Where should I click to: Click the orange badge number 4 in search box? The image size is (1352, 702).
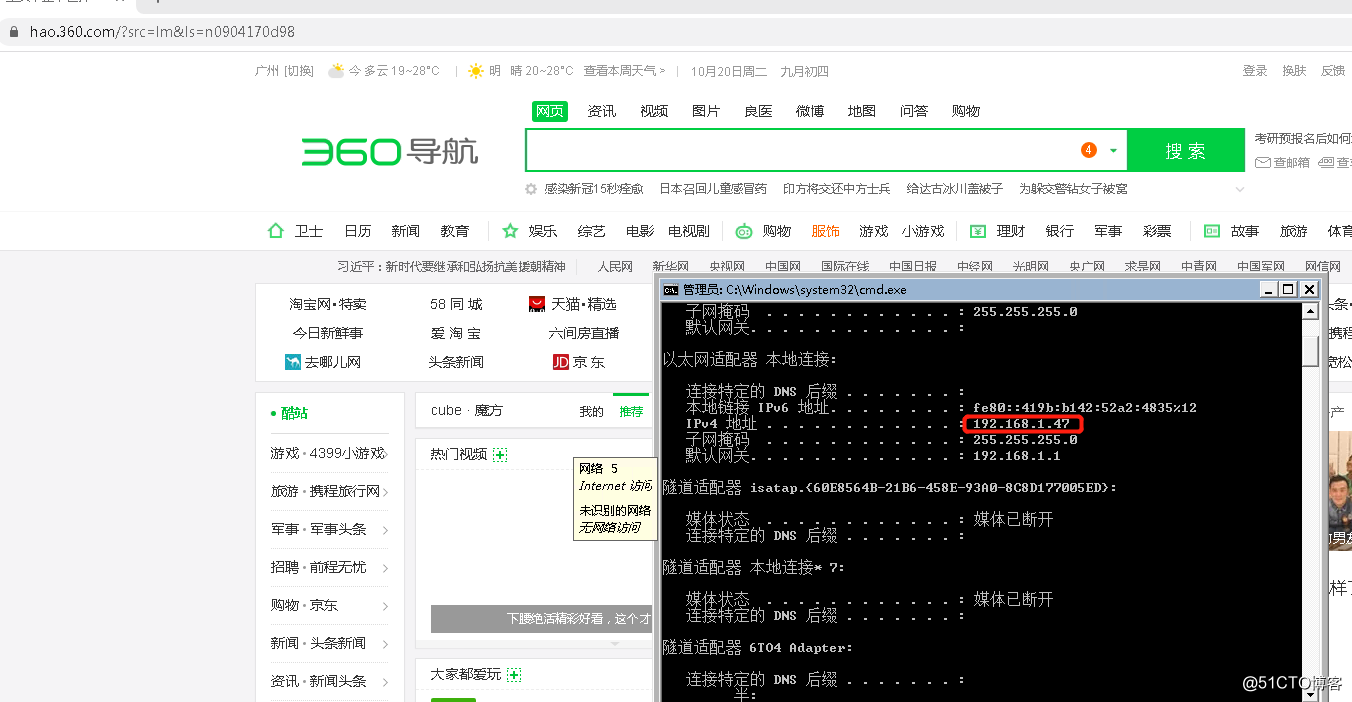(x=1088, y=150)
